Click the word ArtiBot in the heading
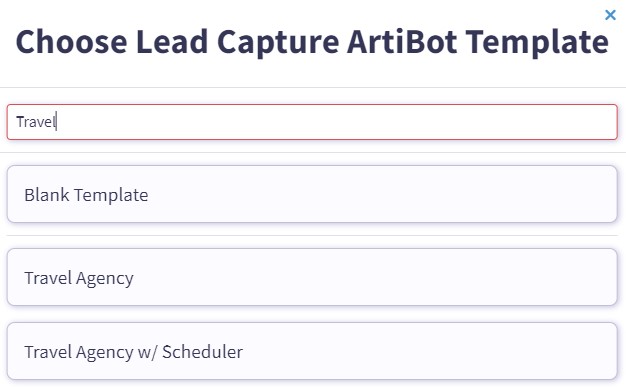 [402, 42]
